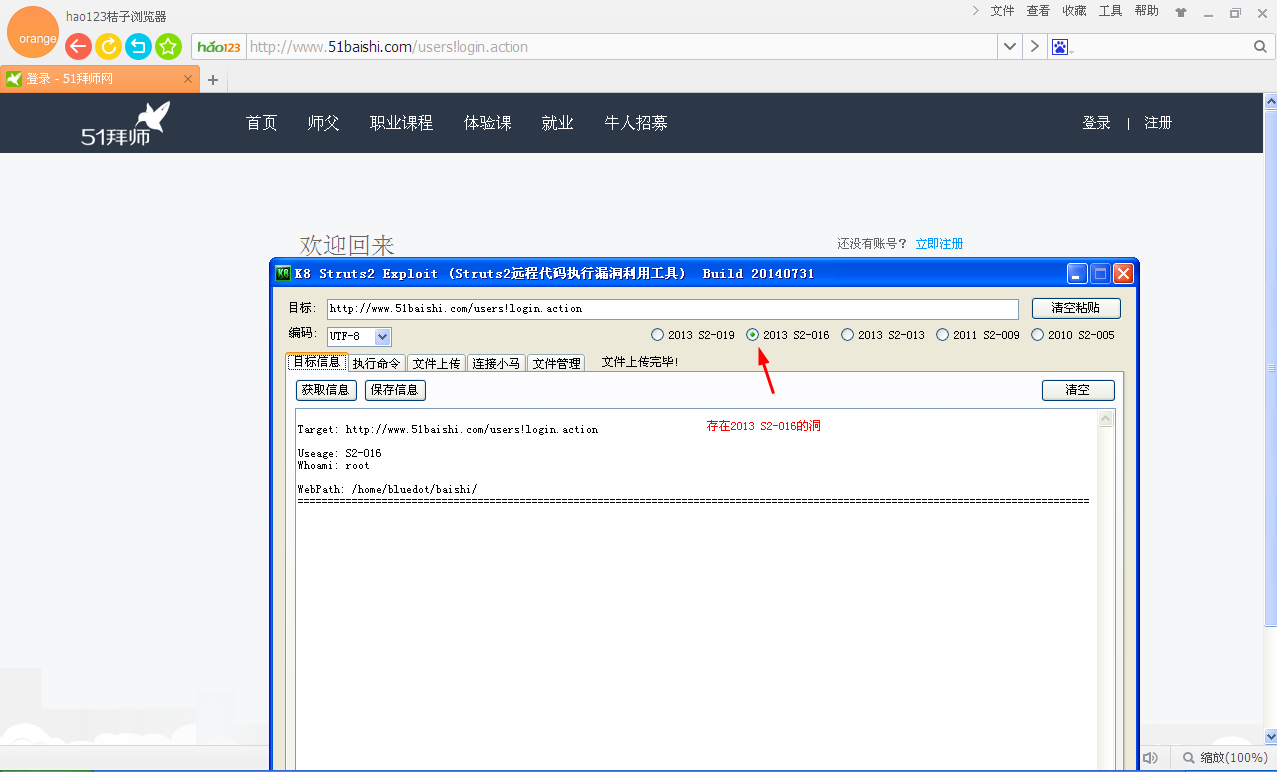Minimize the K8 Struts2 Exploit window
This screenshot has height=772, width=1277.
1077,273
